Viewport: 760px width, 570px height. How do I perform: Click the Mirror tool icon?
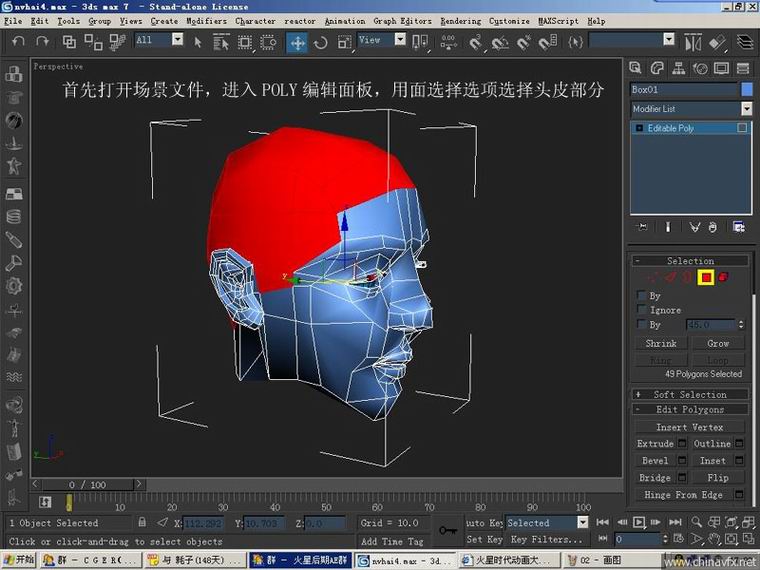(x=693, y=43)
